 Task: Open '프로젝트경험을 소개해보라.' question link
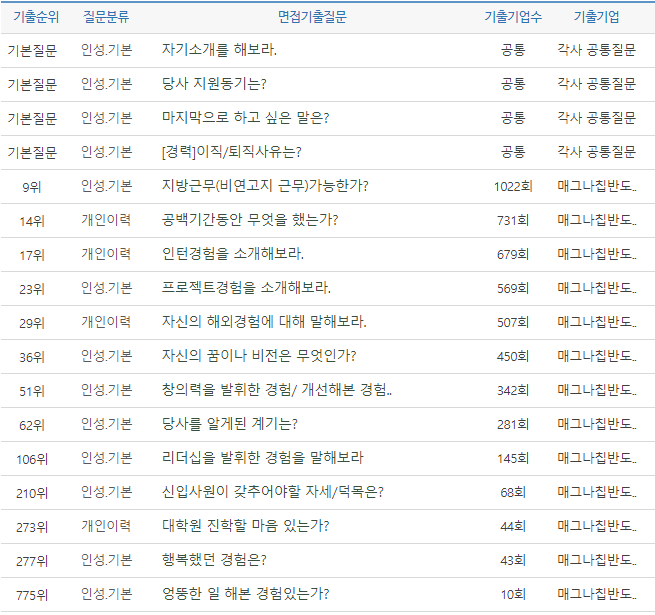(246, 288)
